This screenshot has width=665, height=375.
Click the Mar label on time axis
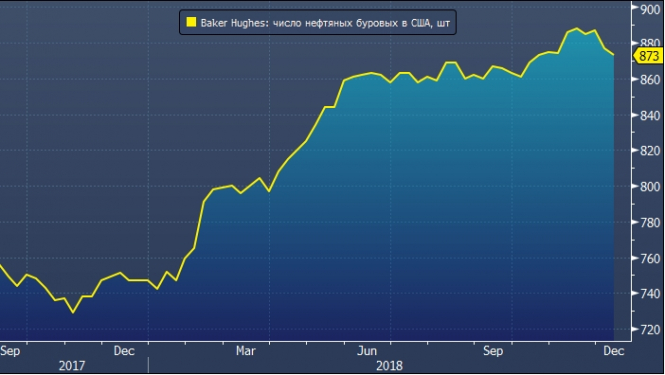[x=246, y=351]
